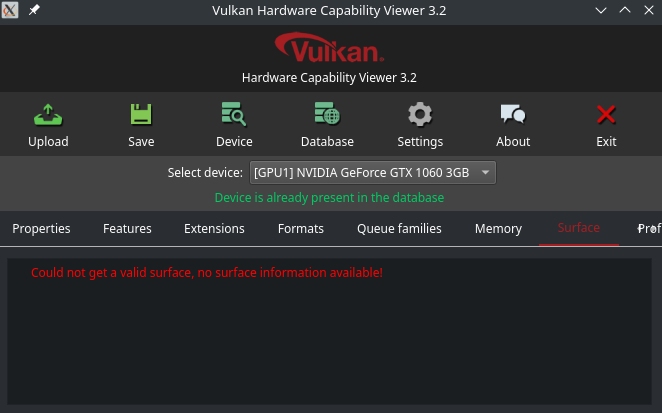Click the device dropdown arrow
Viewport: 662px width, 413px height.
click(486, 173)
